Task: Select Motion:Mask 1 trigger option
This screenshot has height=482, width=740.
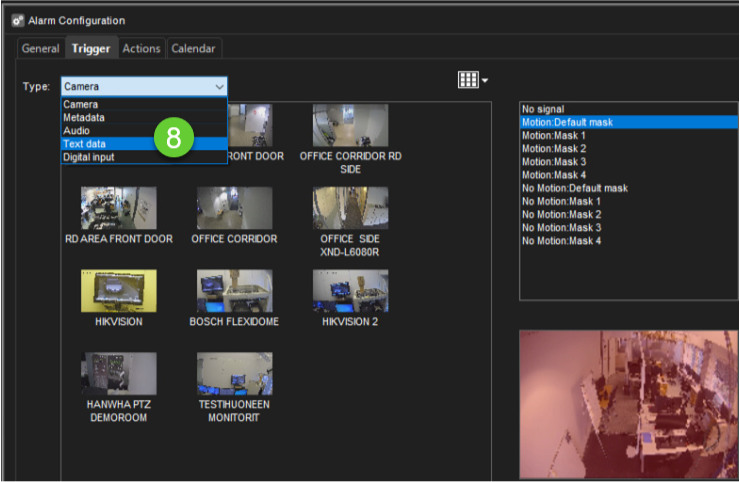Action: point(553,135)
